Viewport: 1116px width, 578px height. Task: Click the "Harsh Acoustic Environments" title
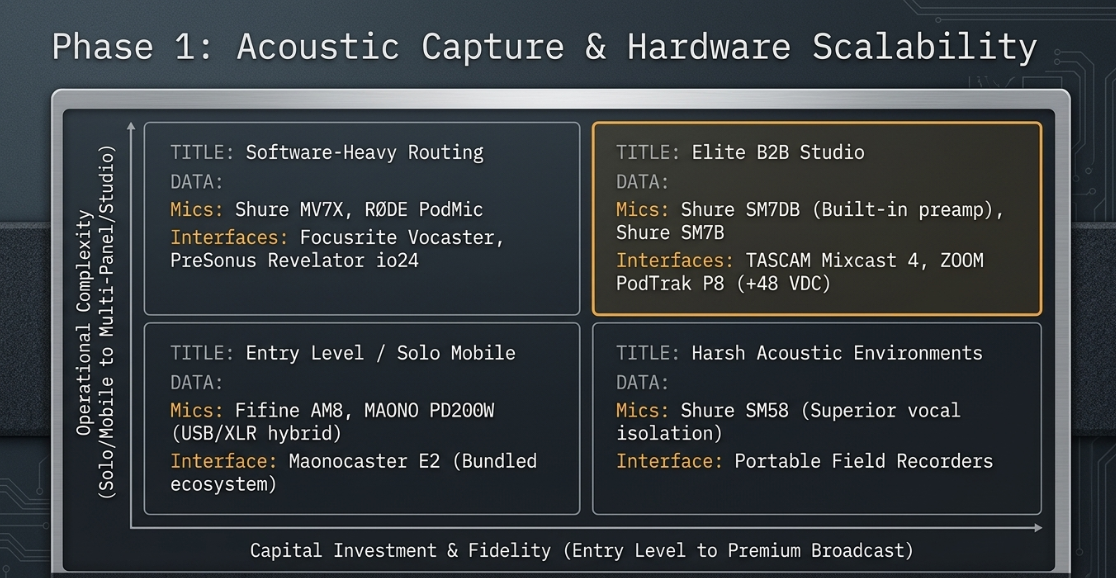click(837, 353)
